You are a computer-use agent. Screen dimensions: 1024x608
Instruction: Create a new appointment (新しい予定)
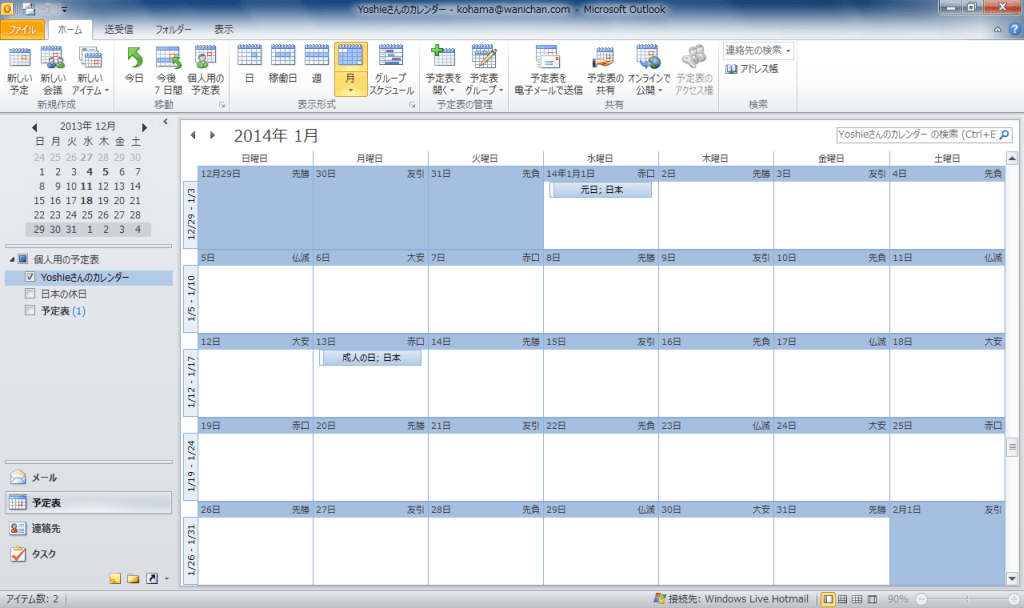point(20,71)
